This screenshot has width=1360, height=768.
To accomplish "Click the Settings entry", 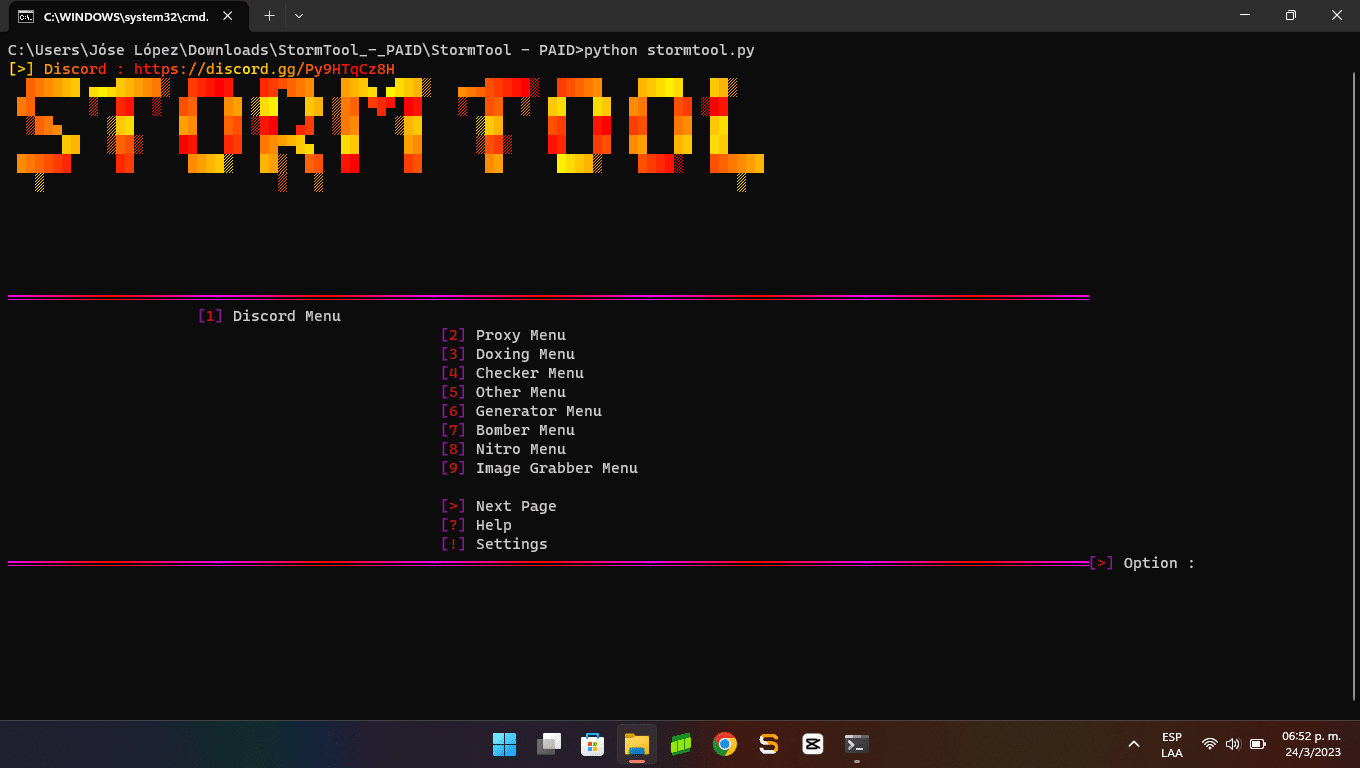I will (x=494, y=544).
